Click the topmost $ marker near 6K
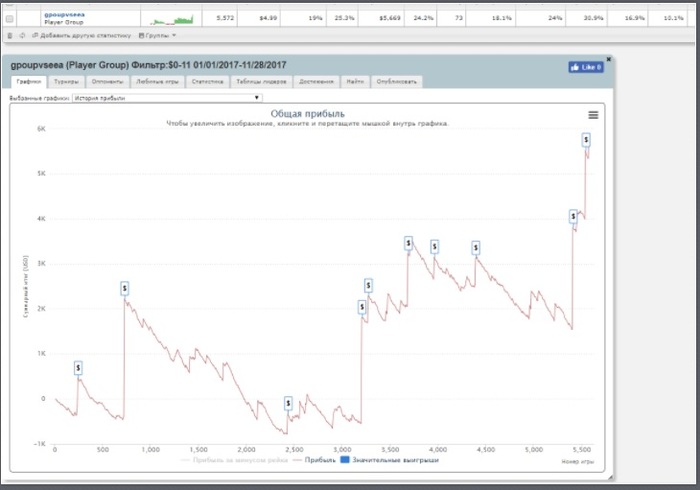This screenshot has width=700, height=490. click(x=586, y=140)
